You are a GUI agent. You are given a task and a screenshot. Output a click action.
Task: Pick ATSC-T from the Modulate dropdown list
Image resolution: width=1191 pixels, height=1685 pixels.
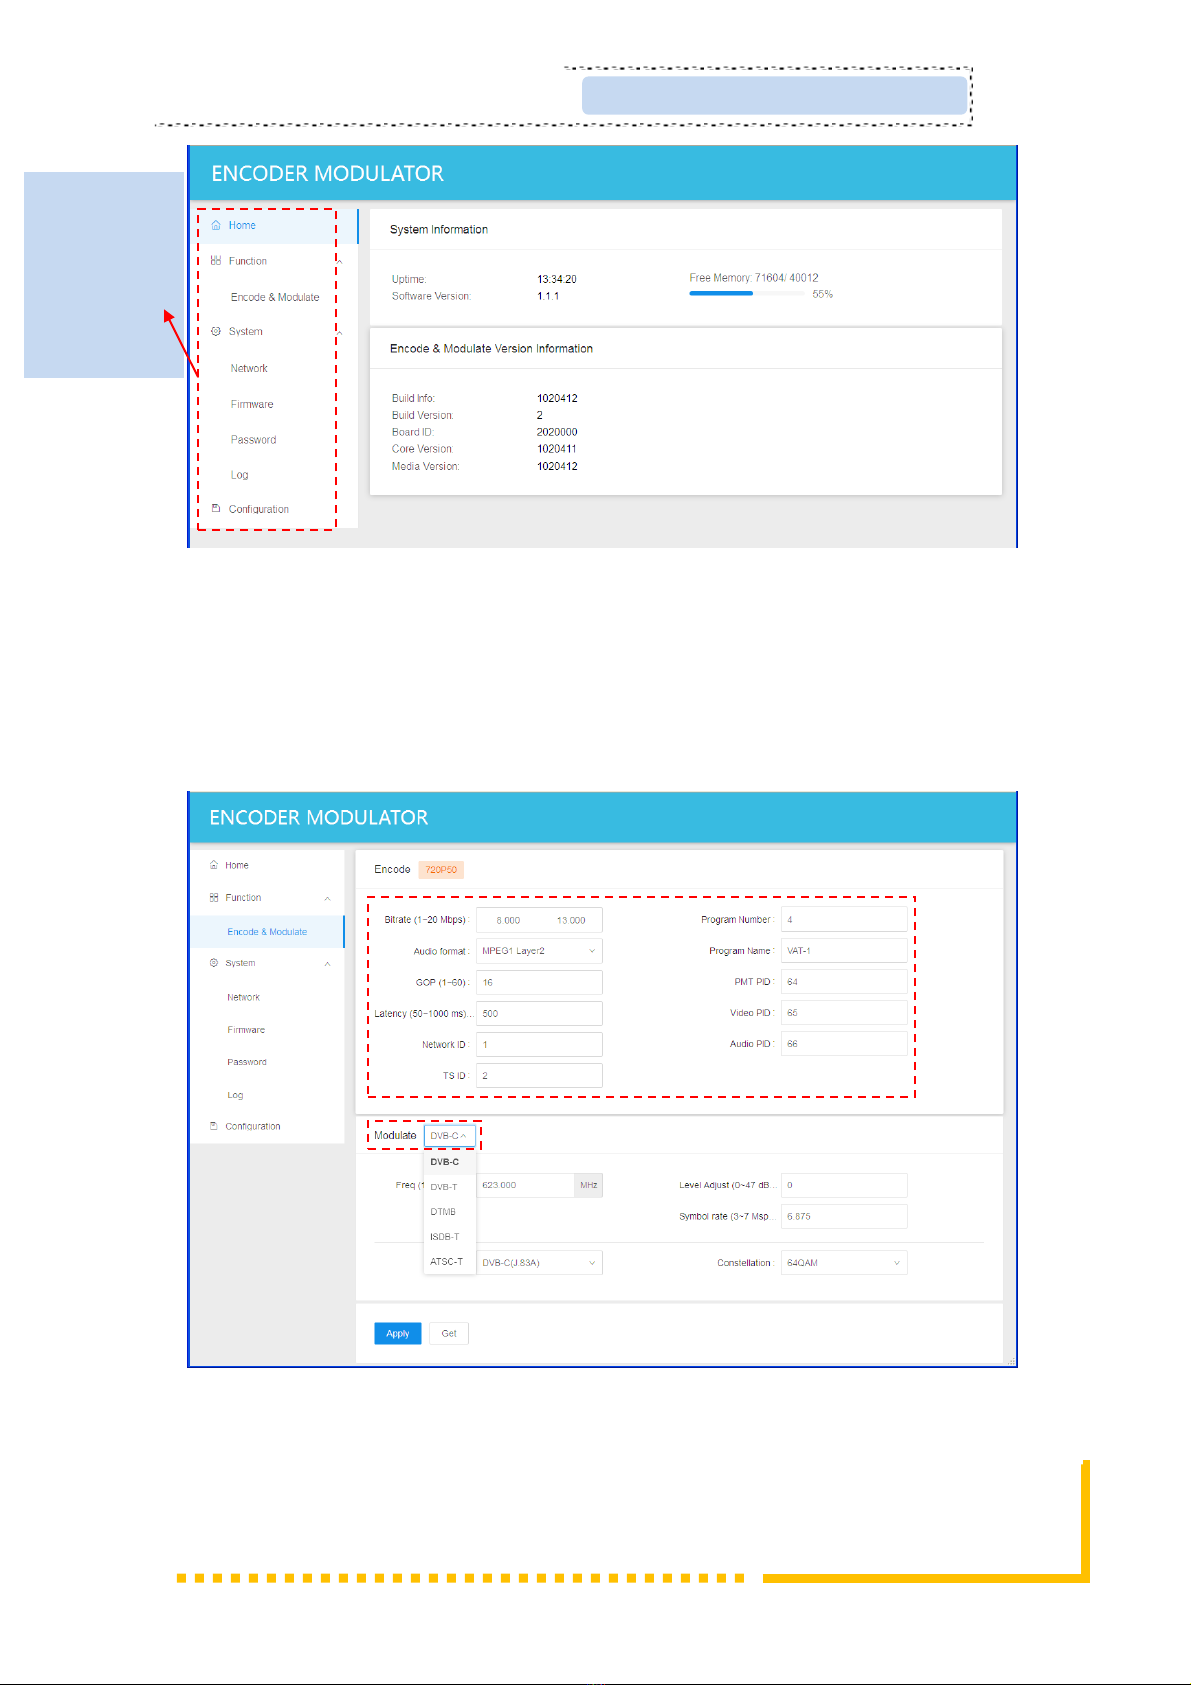[446, 1262]
